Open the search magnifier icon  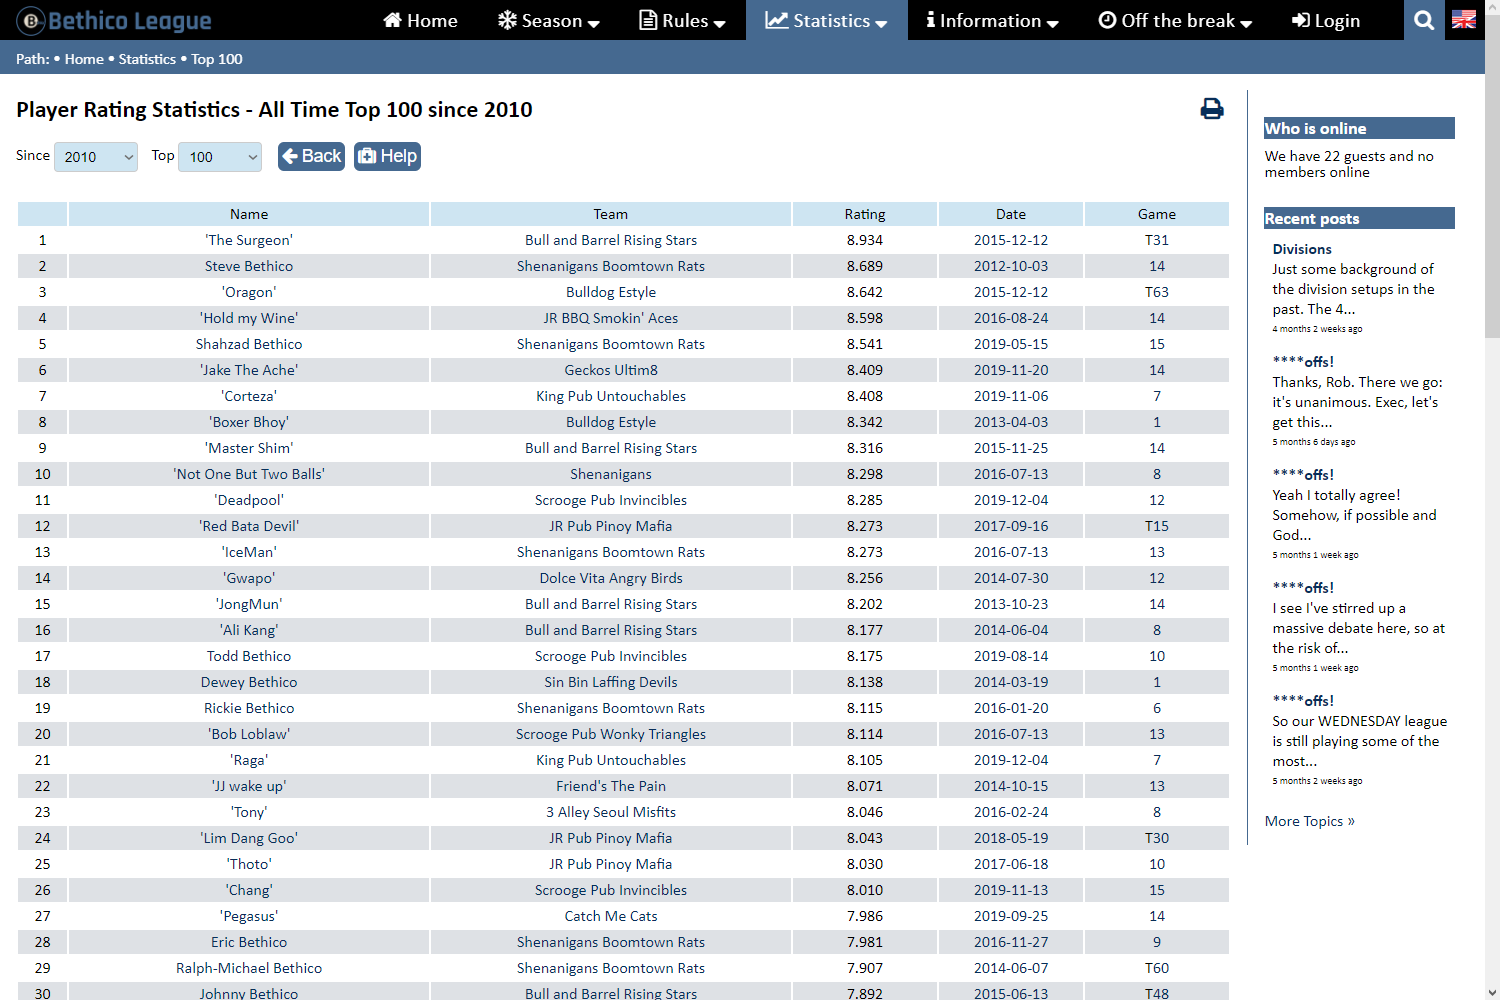[x=1424, y=20]
